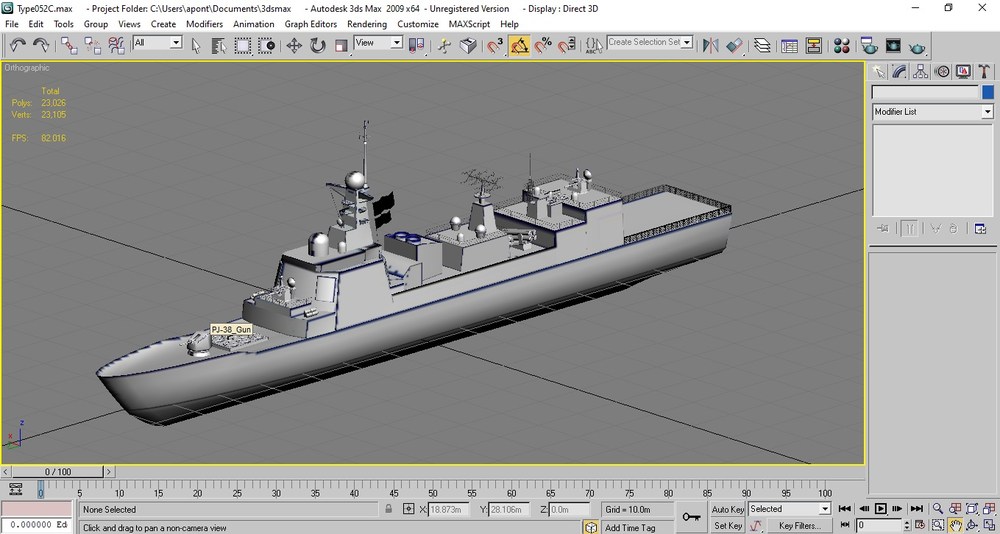The height and width of the screenshot is (534, 1000).
Task: Open the Edit menu
Action: [36, 24]
